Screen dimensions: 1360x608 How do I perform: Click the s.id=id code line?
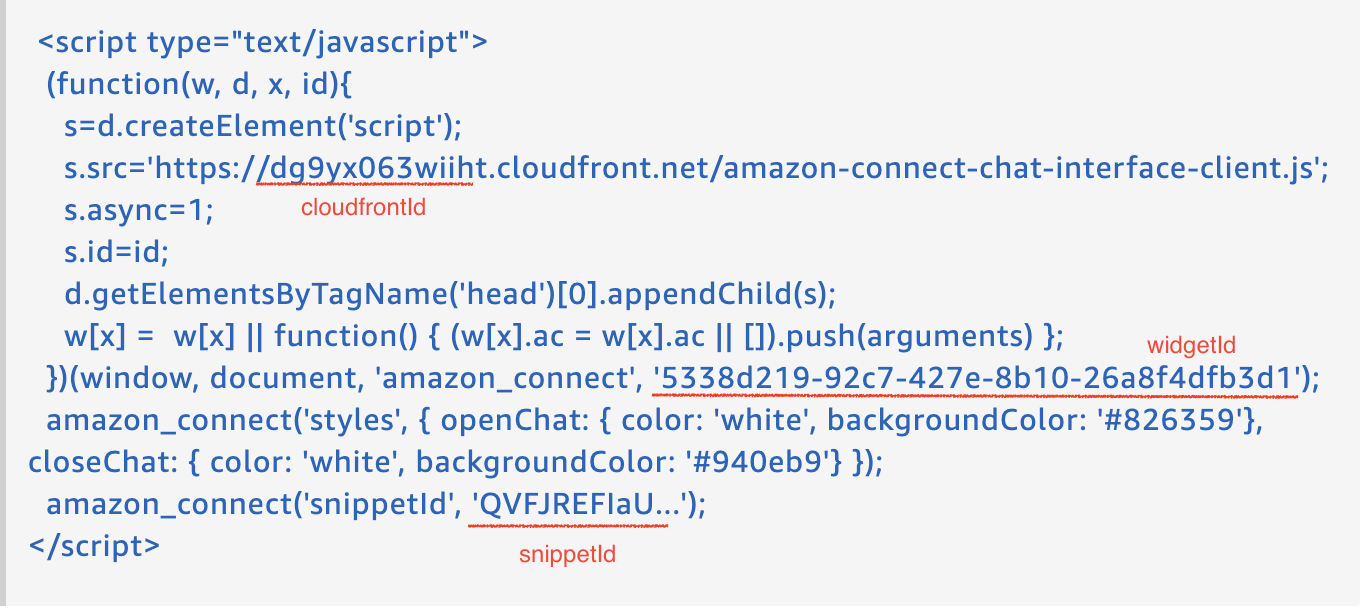(x=111, y=254)
